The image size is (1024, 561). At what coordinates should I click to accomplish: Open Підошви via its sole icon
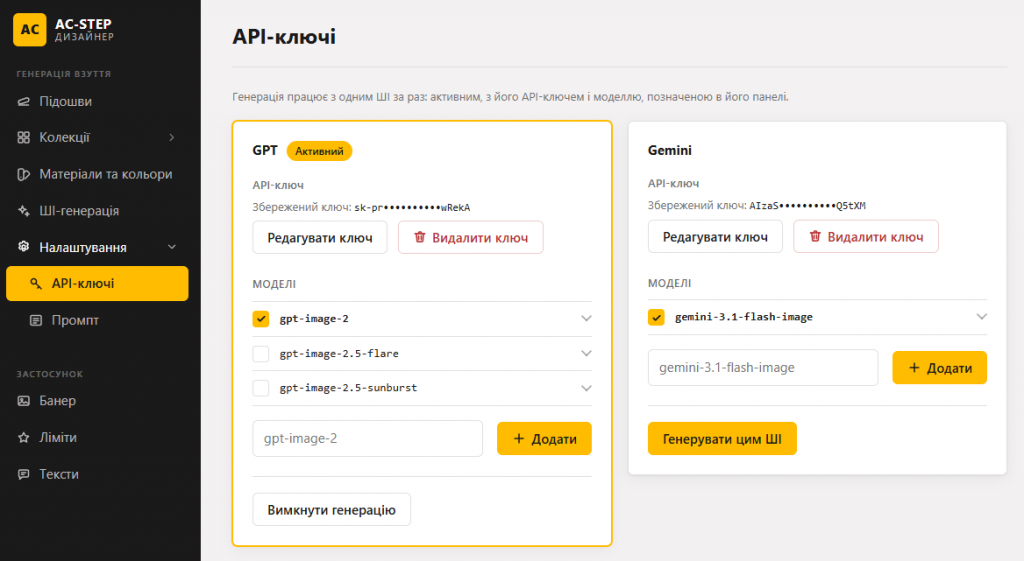(24, 101)
